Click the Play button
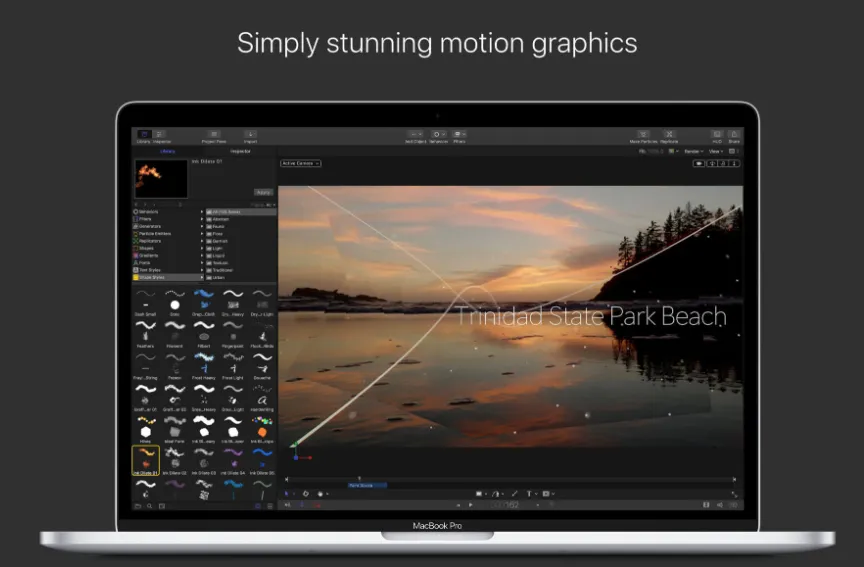This screenshot has height=567, width=864. pos(471,505)
